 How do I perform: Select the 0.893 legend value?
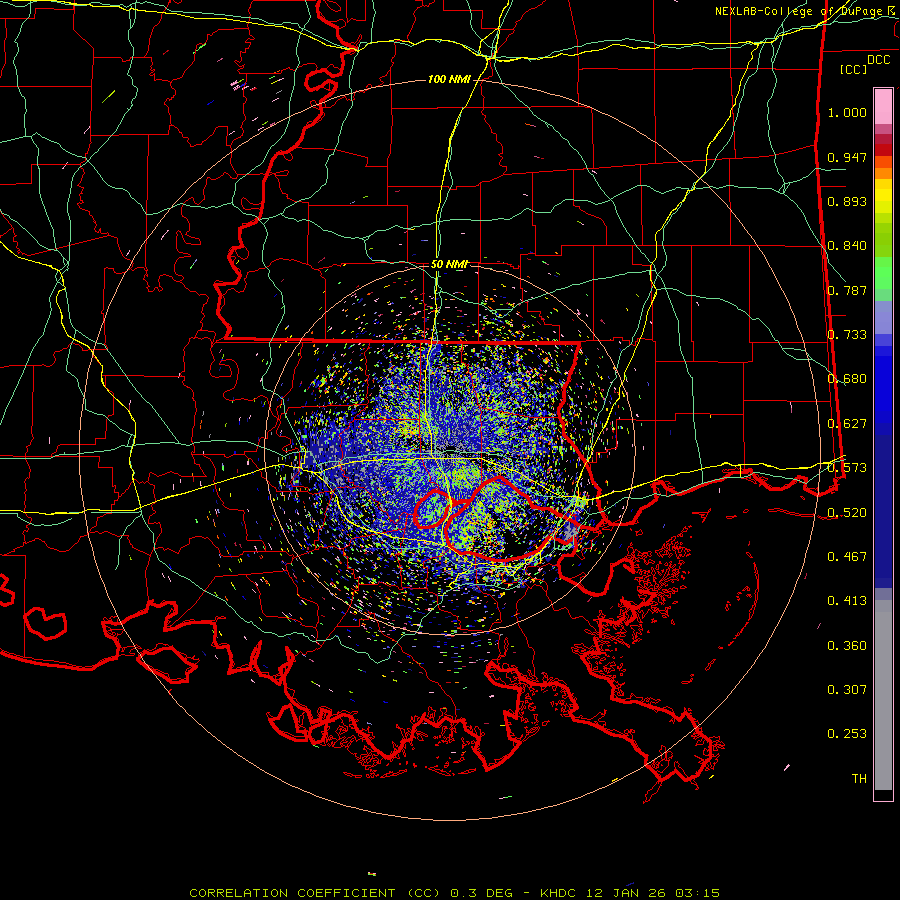(x=847, y=201)
